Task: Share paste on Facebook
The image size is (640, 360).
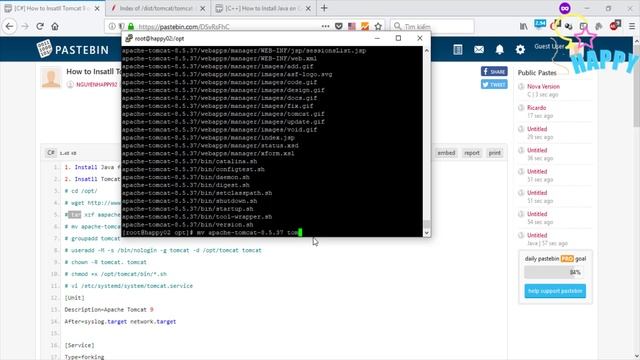Action: point(494,71)
